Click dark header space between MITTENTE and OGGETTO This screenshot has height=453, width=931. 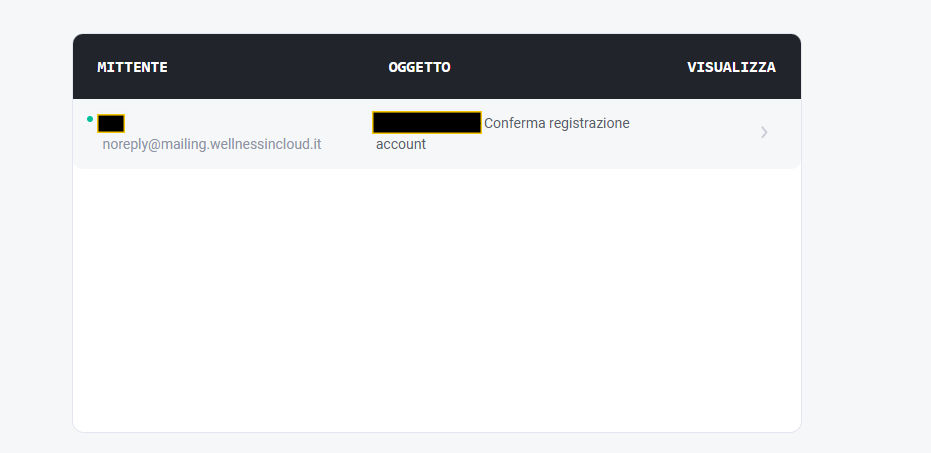click(x=278, y=67)
